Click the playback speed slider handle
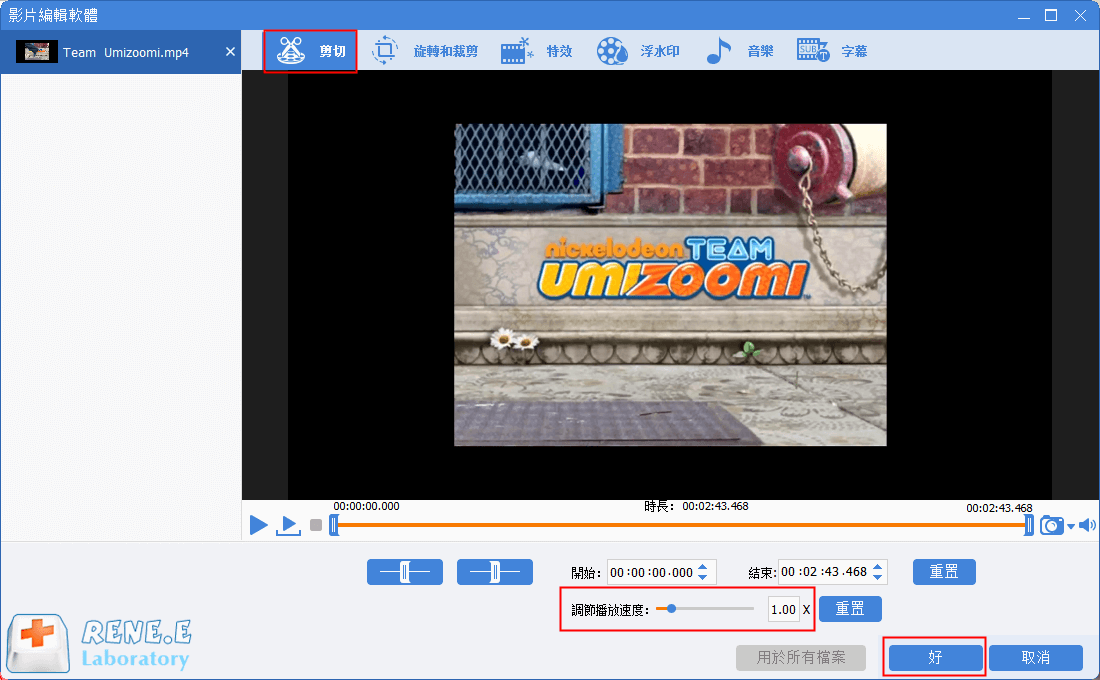 pyautogui.click(x=671, y=608)
